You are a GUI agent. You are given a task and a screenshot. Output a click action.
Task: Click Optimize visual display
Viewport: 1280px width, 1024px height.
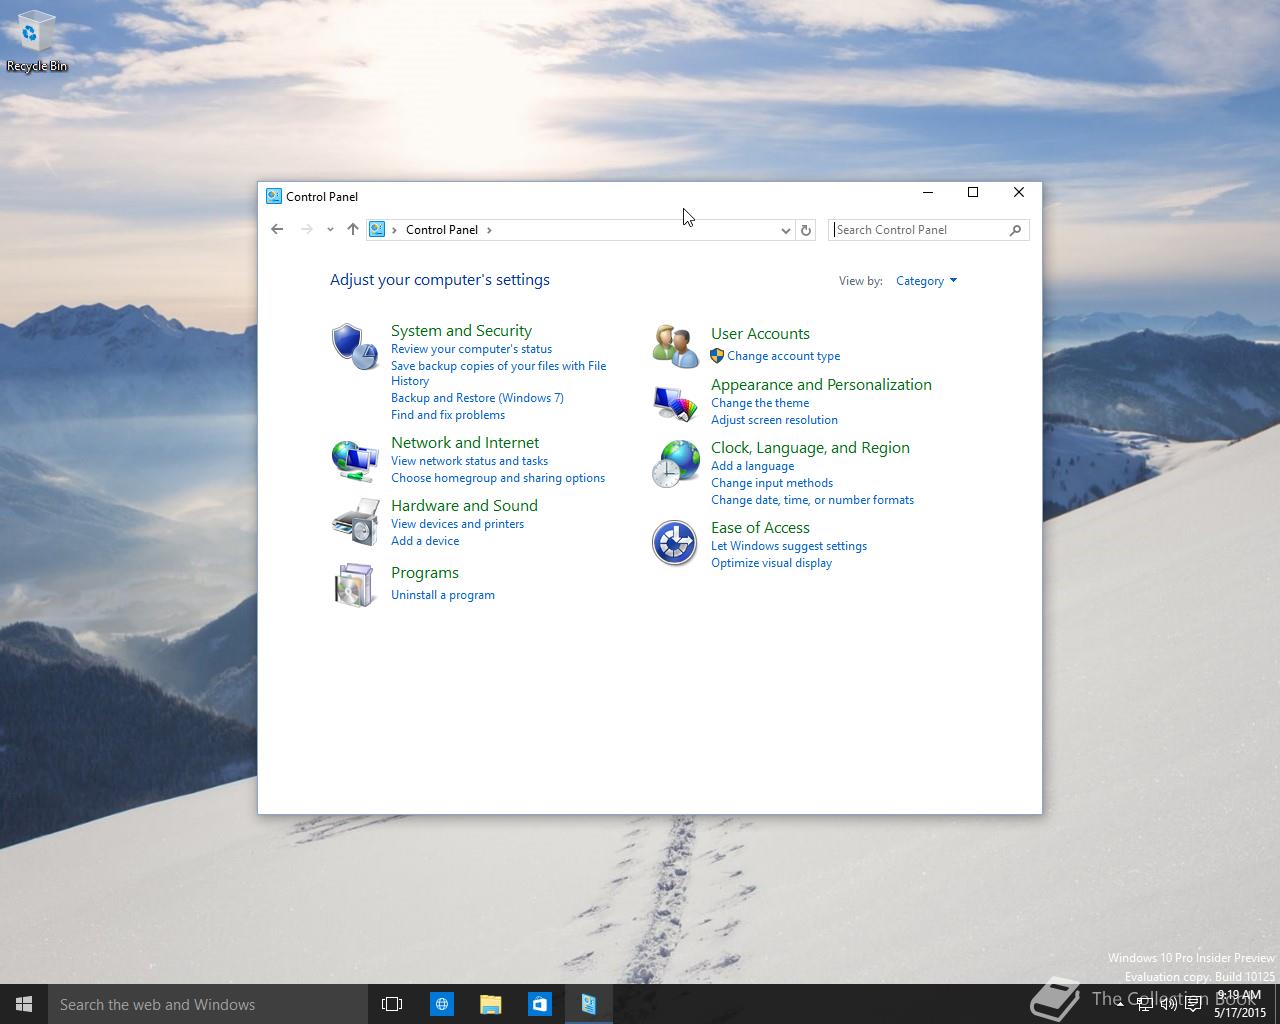(771, 563)
